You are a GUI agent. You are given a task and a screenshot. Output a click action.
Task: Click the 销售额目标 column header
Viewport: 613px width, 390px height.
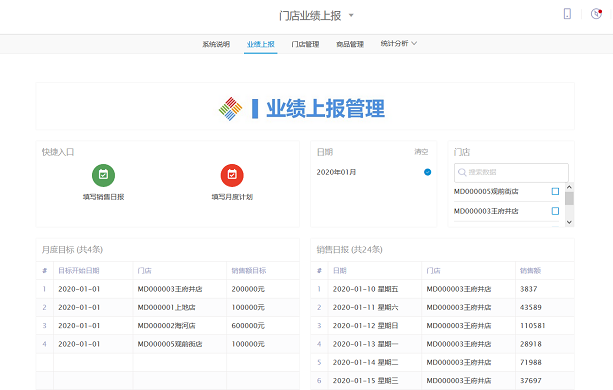click(249, 270)
